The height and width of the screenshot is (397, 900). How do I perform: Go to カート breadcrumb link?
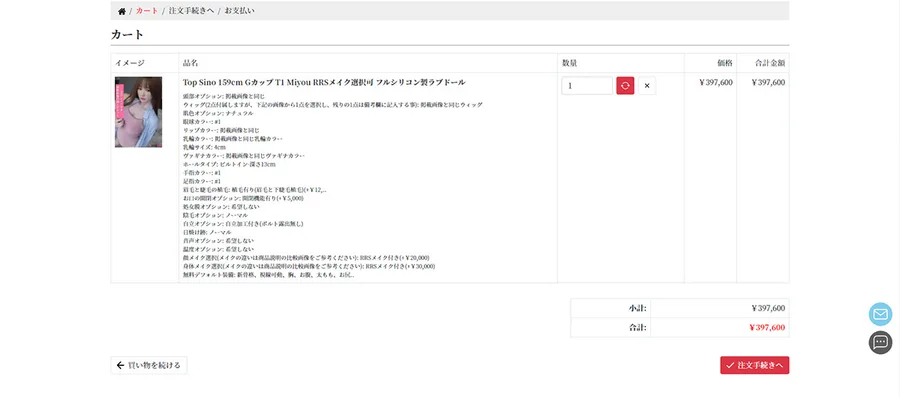click(x=147, y=11)
